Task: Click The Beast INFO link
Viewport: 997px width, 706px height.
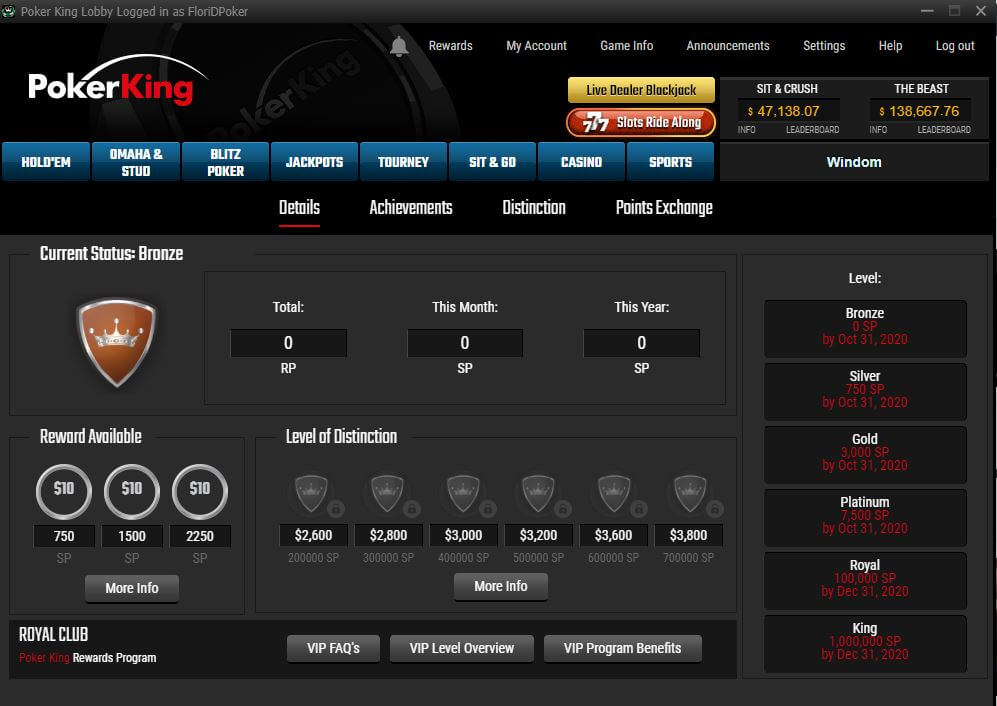Action: pos(878,130)
